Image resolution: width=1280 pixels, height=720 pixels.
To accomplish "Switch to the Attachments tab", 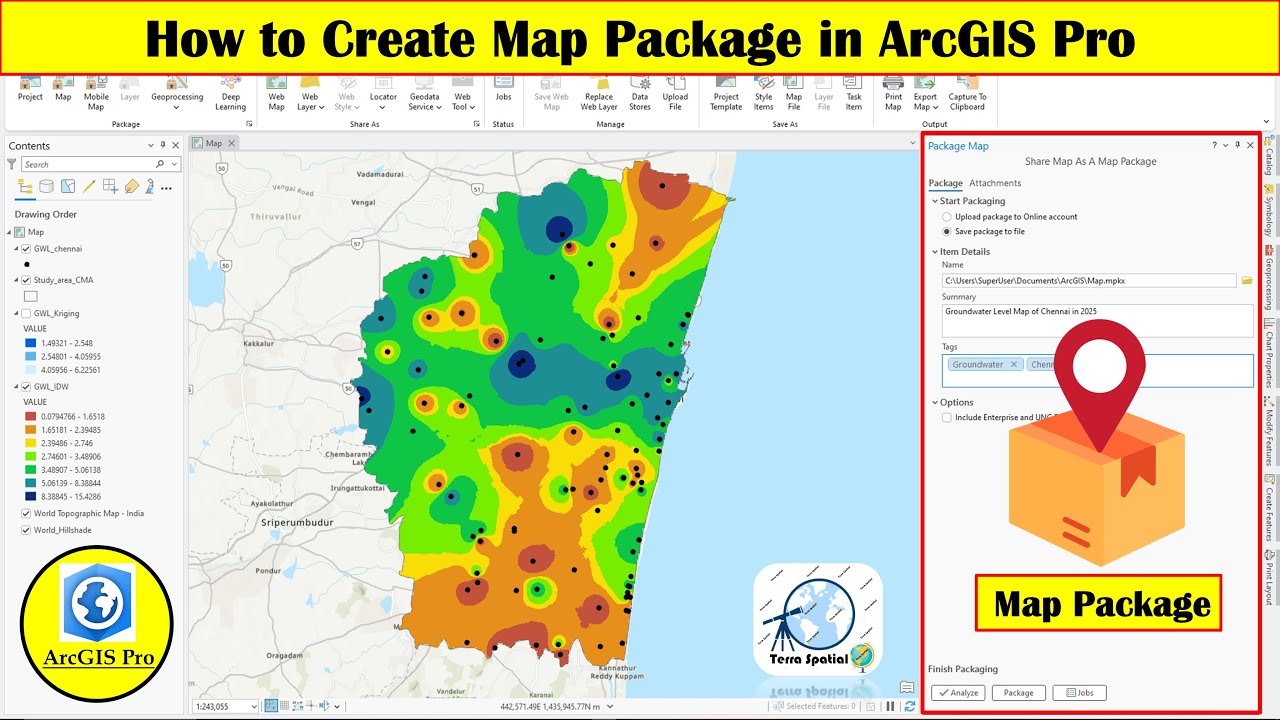I will [995, 183].
